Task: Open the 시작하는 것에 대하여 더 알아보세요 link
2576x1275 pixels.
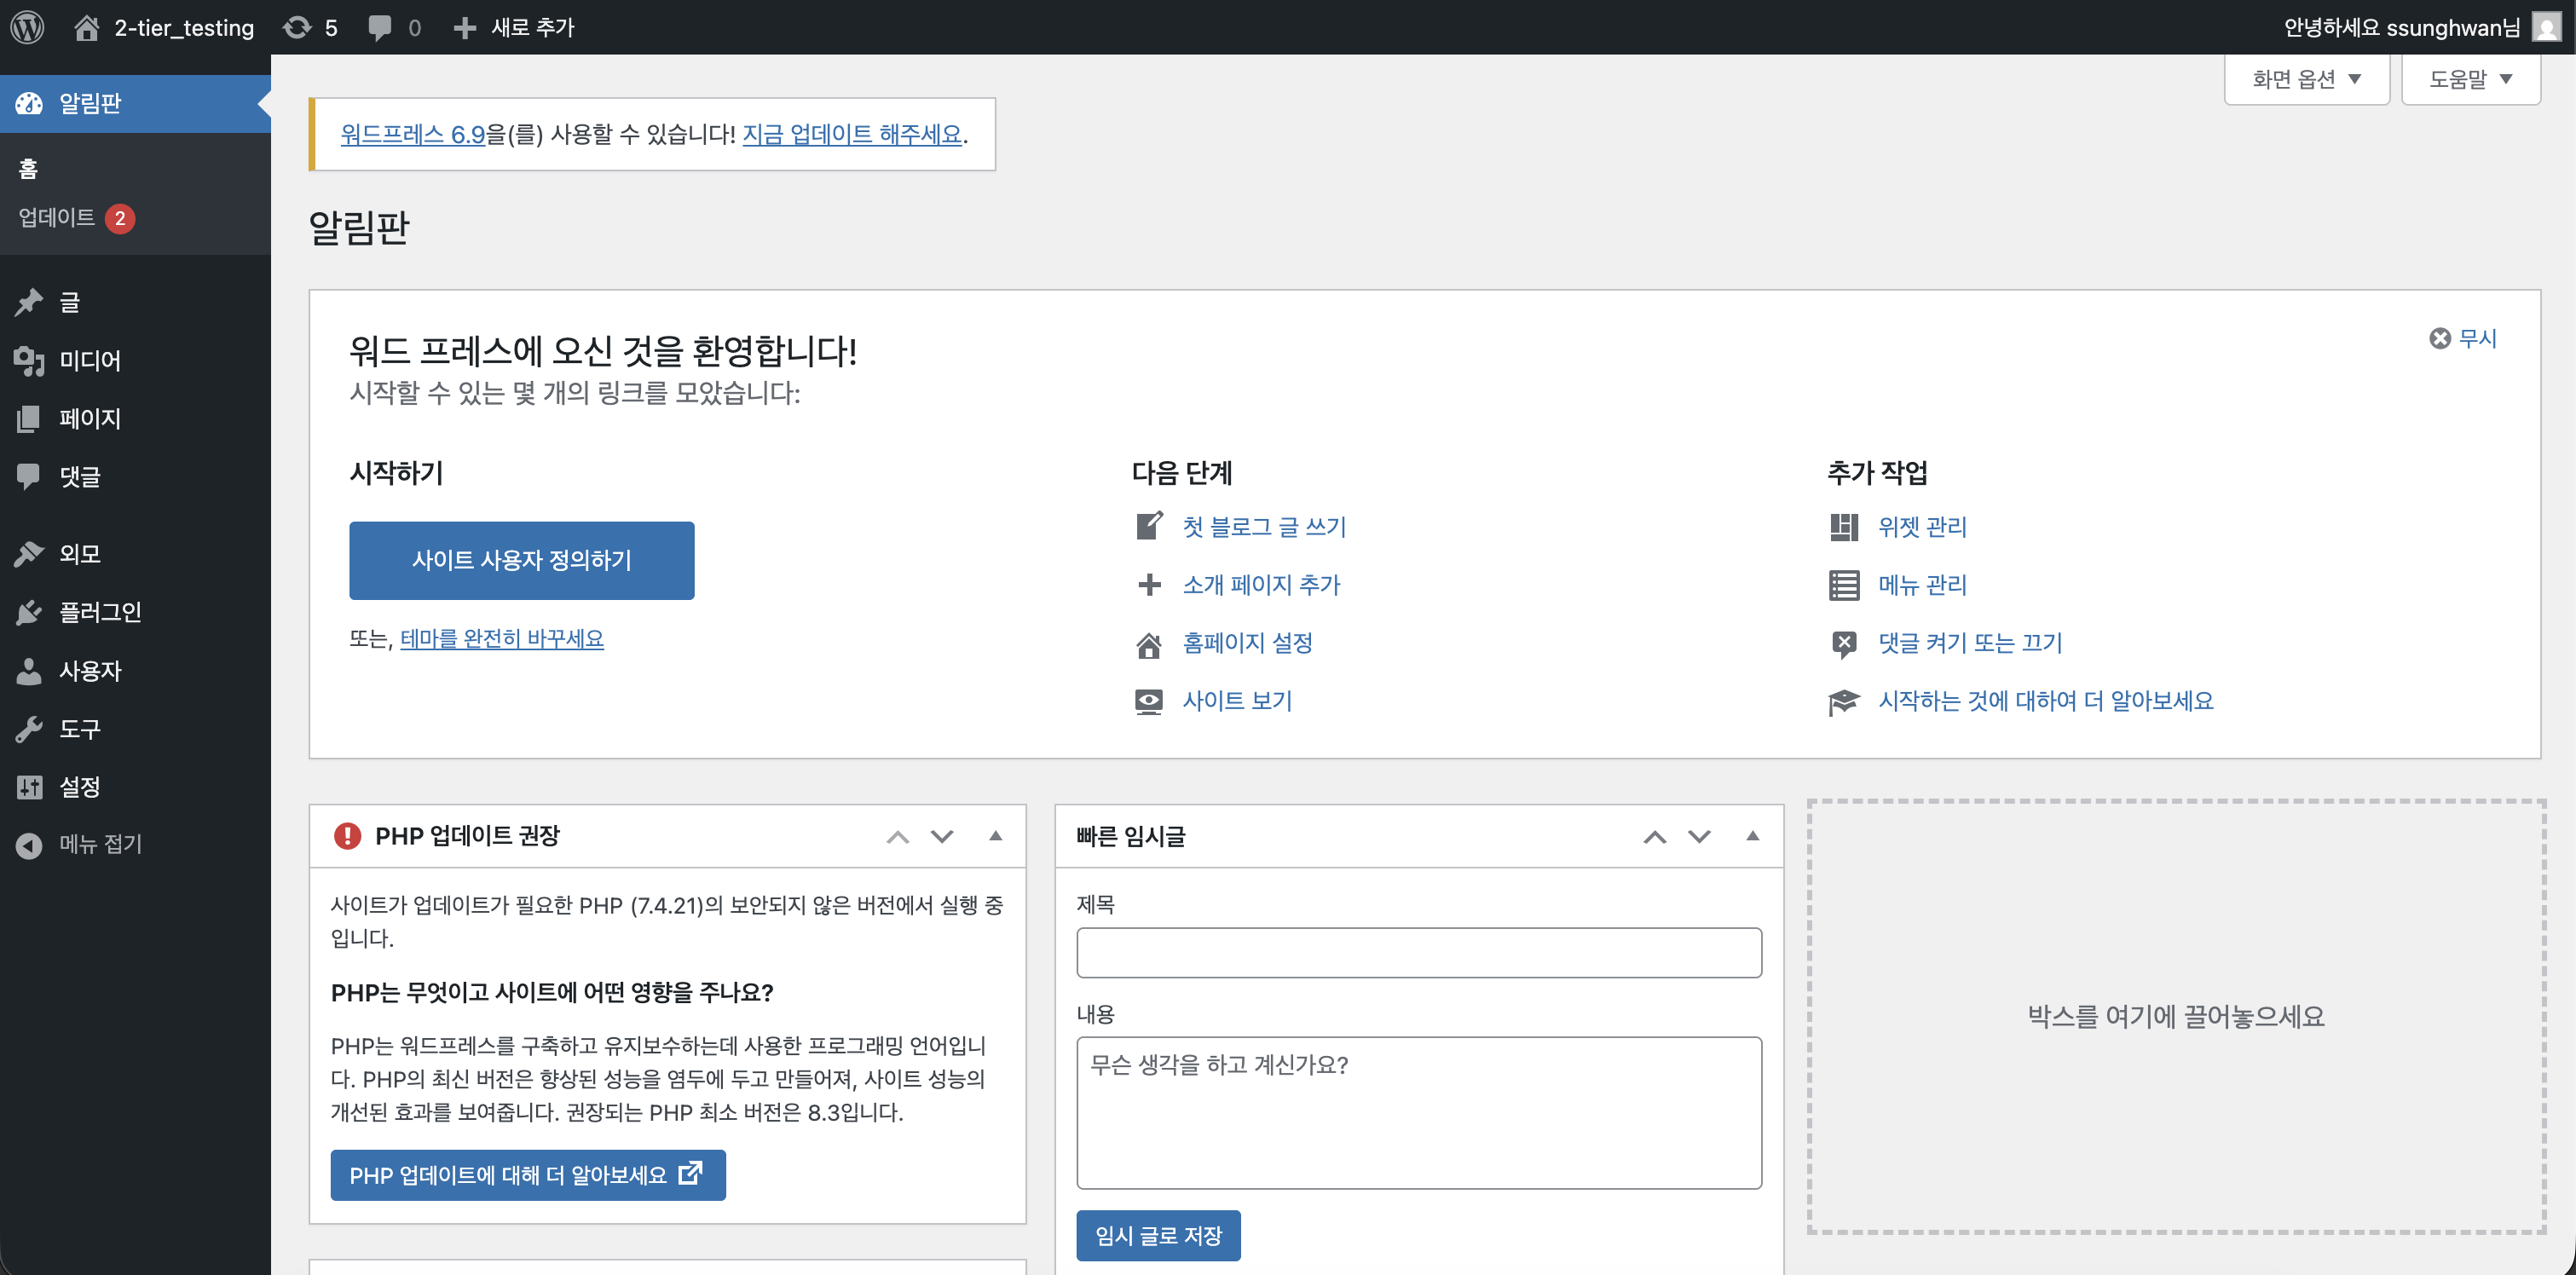Action: (2046, 701)
